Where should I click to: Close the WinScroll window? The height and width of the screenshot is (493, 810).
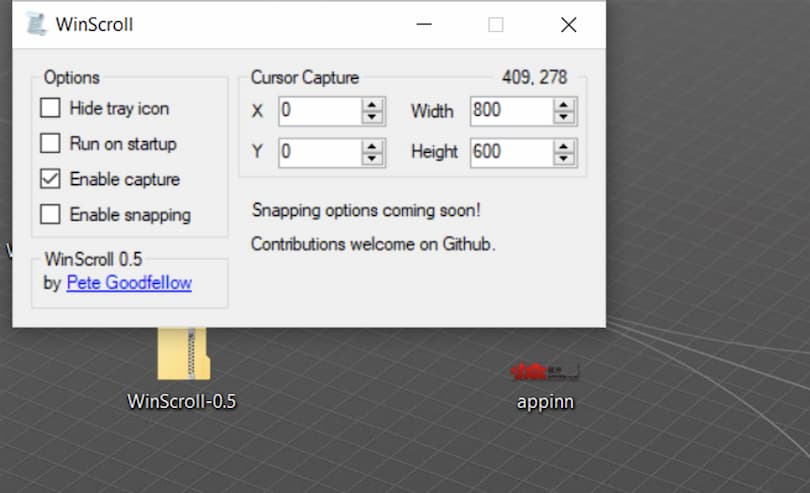[x=568, y=25]
